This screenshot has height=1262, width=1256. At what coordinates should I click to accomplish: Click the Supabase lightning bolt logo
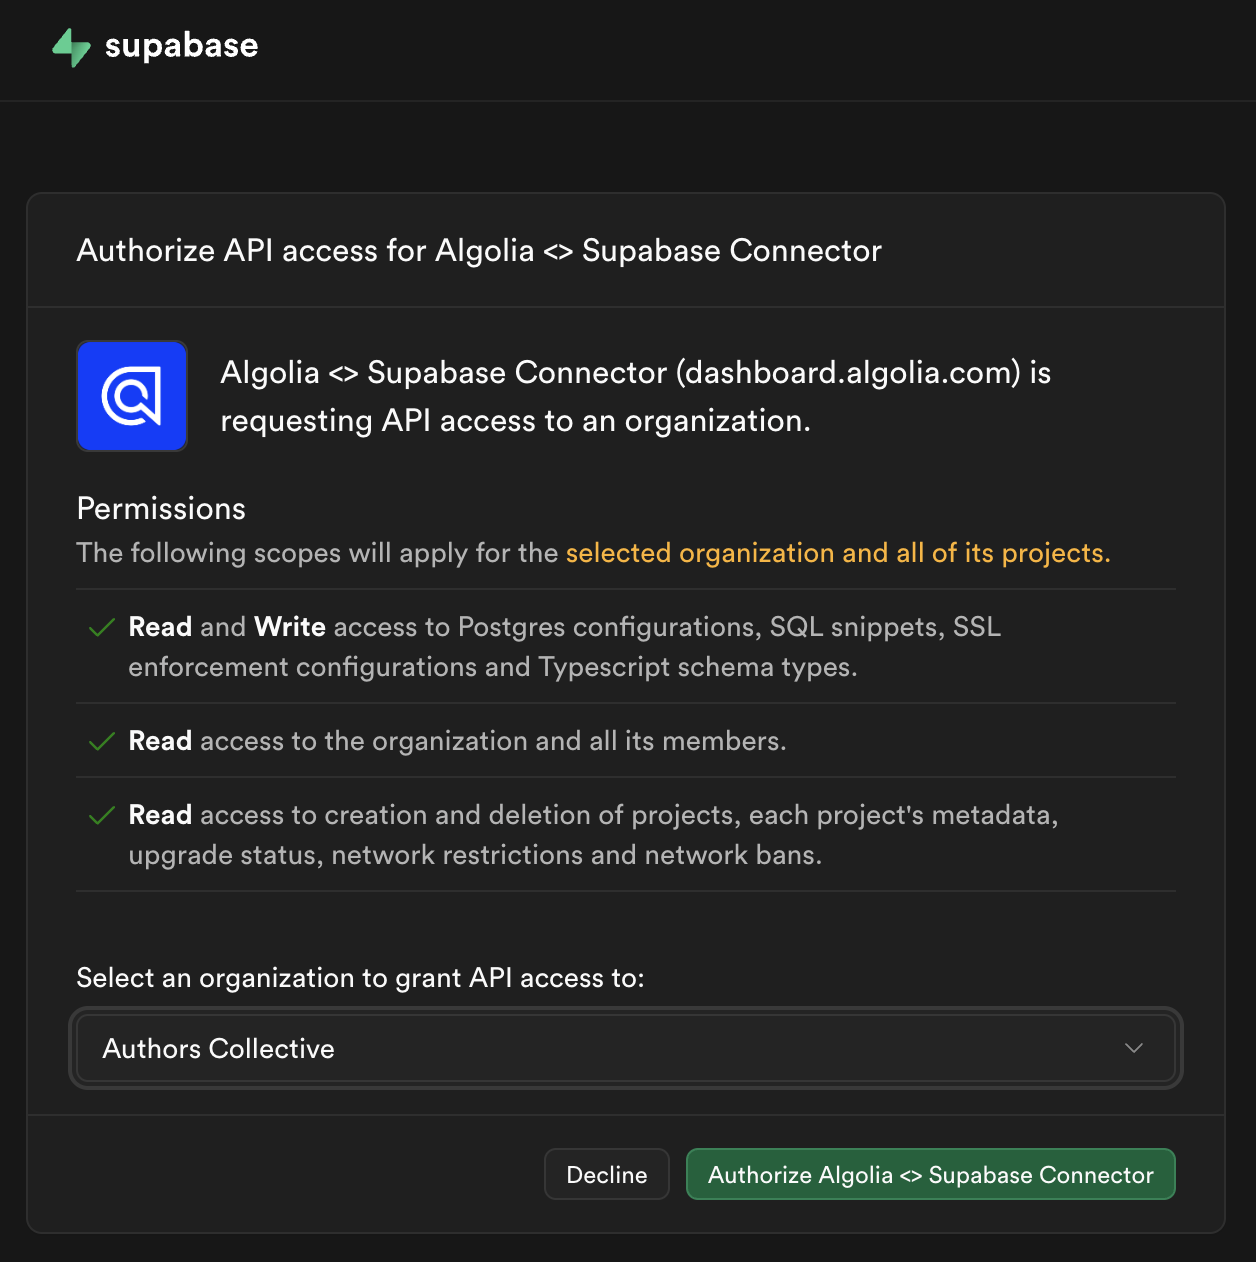[x=71, y=47]
